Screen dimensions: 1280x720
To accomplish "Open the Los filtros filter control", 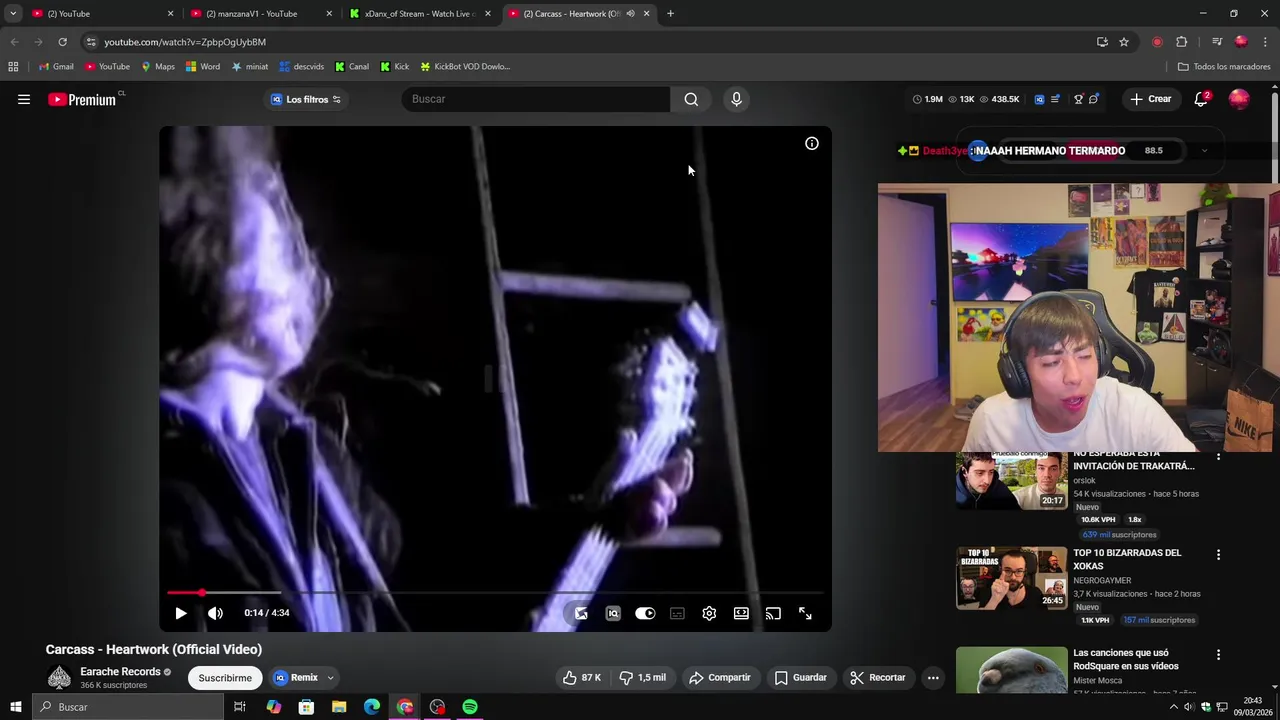I will (x=306, y=99).
